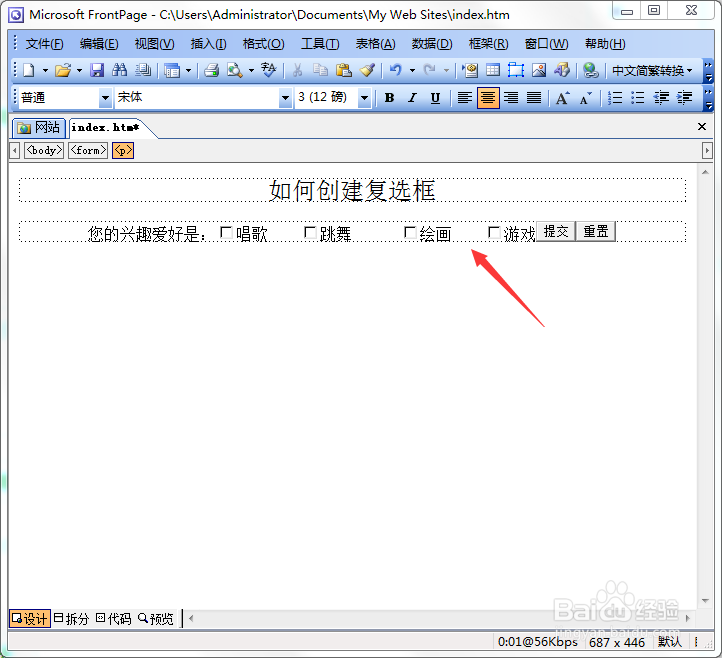Open the 中文简繁转换 dropdown
Viewport: 722px width, 658px height.
click(652, 70)
